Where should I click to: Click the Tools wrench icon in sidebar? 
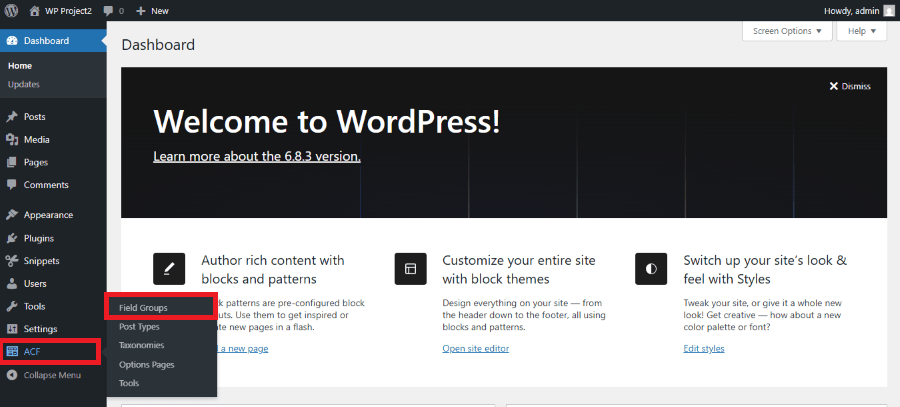coord(12,307)
